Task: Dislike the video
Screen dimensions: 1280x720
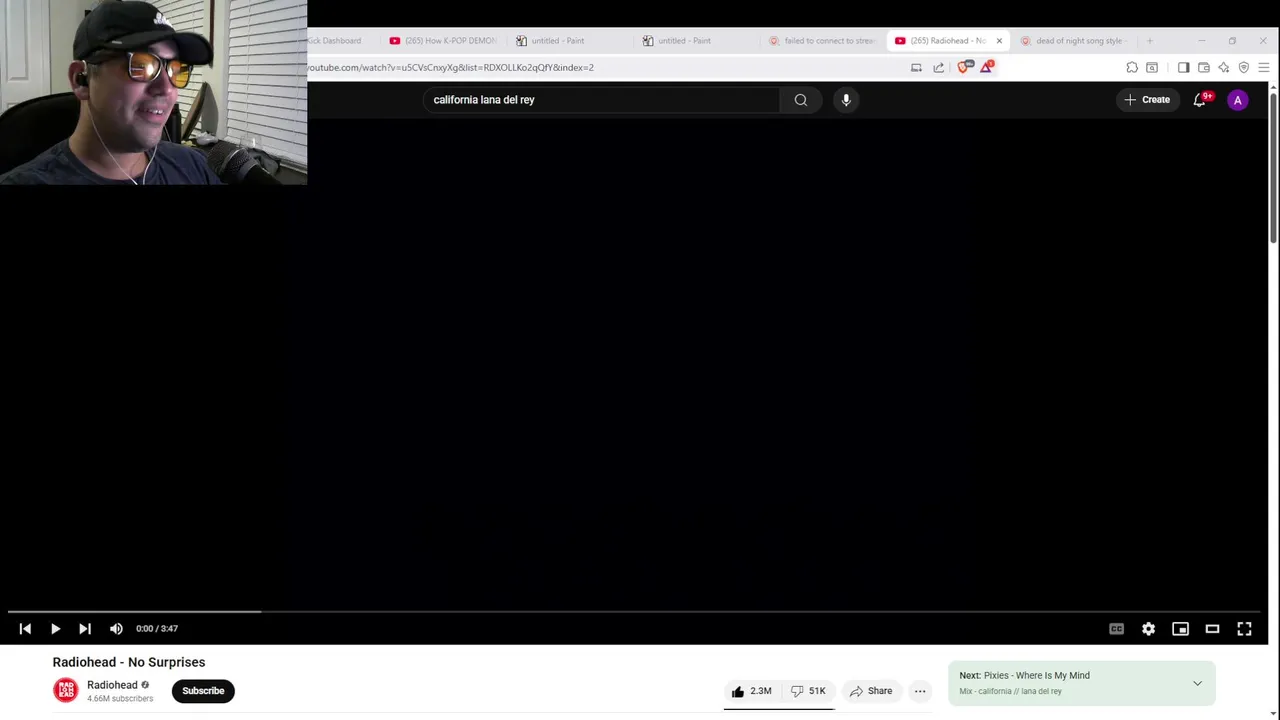Action: (808, 691)
